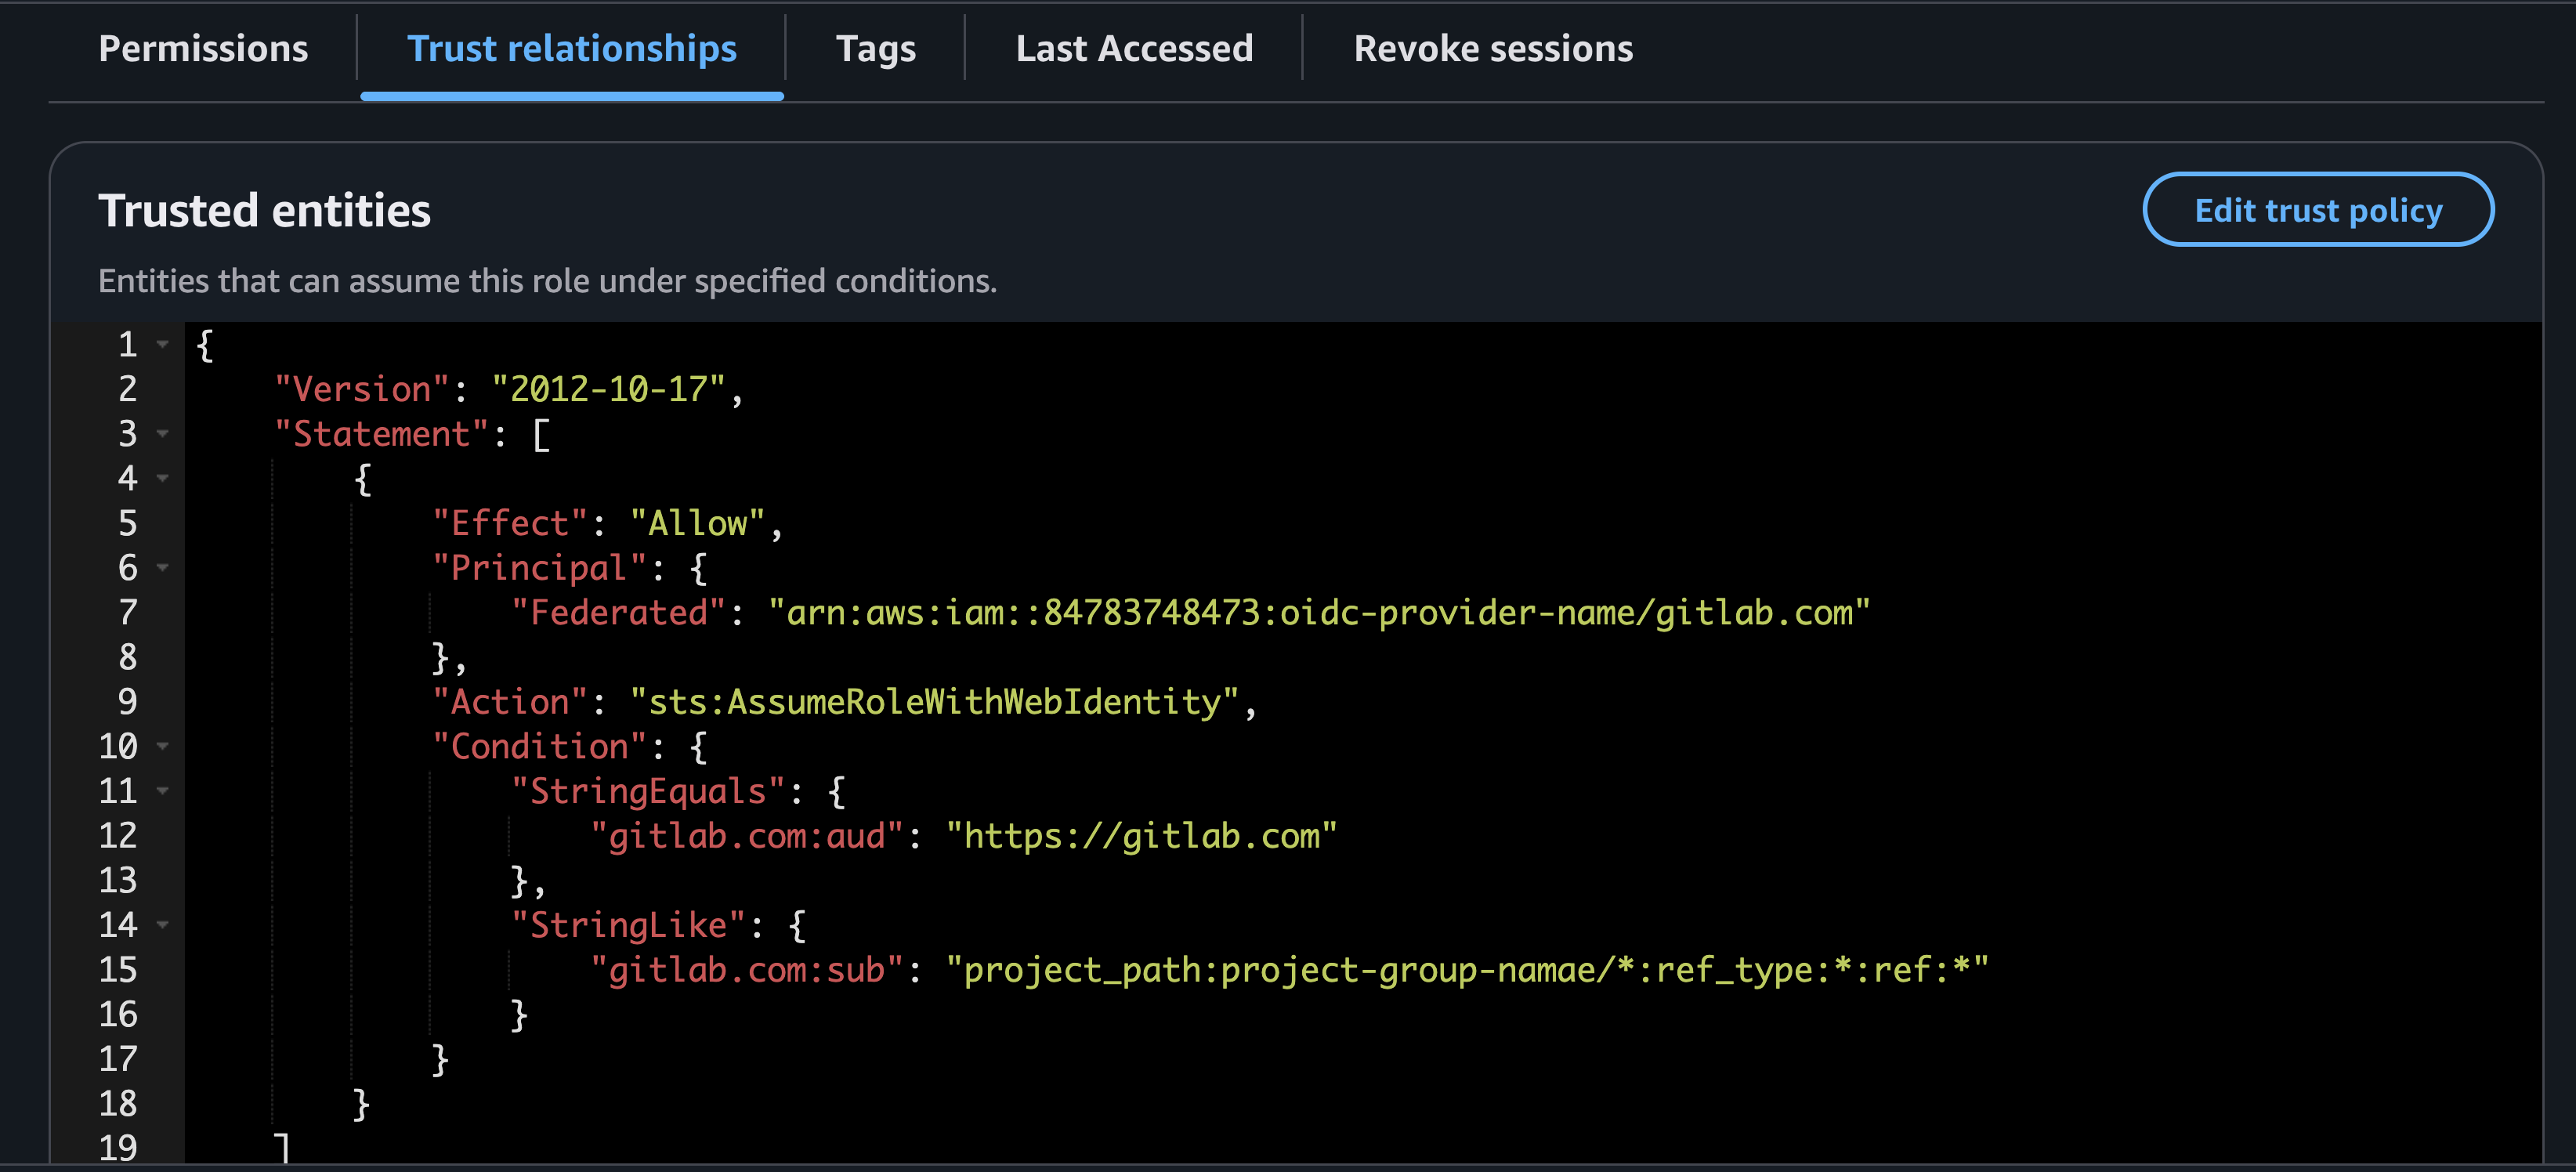Select the Trust relationships tab
The image size is (2576, 1172).
tap(572, 48)
